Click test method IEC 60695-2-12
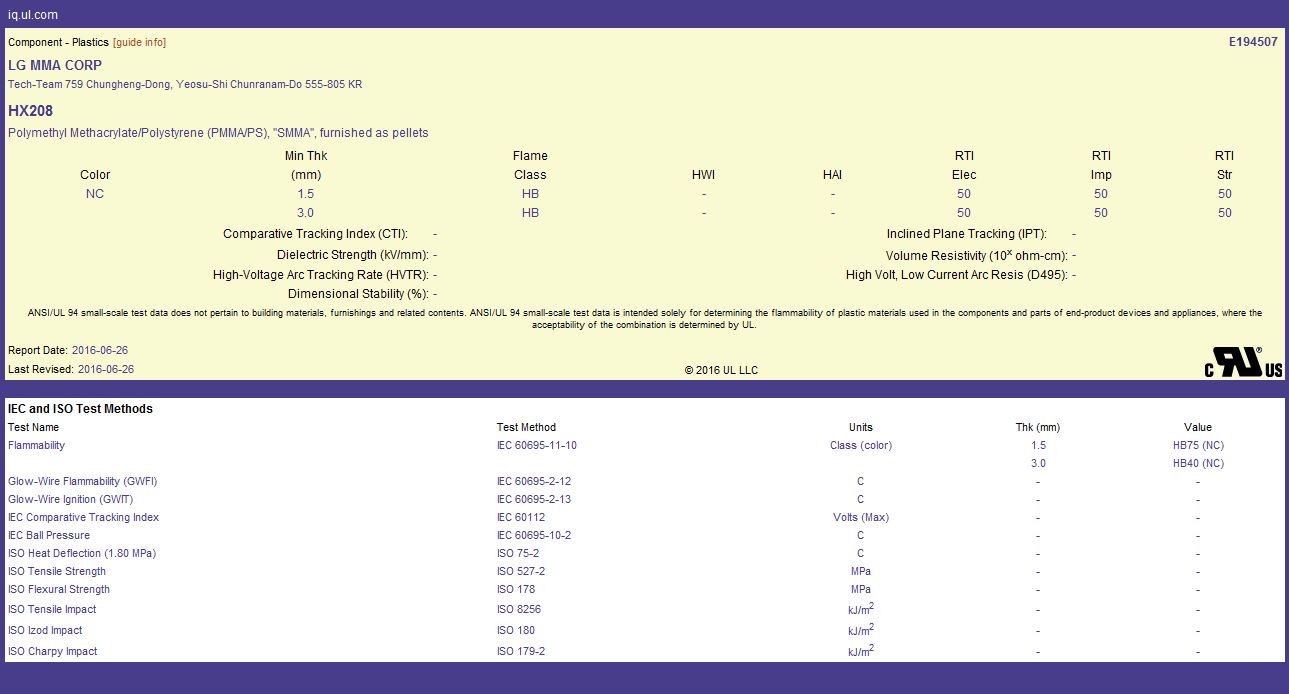This screenshot has height=694, width=1289. pos(534,481)
